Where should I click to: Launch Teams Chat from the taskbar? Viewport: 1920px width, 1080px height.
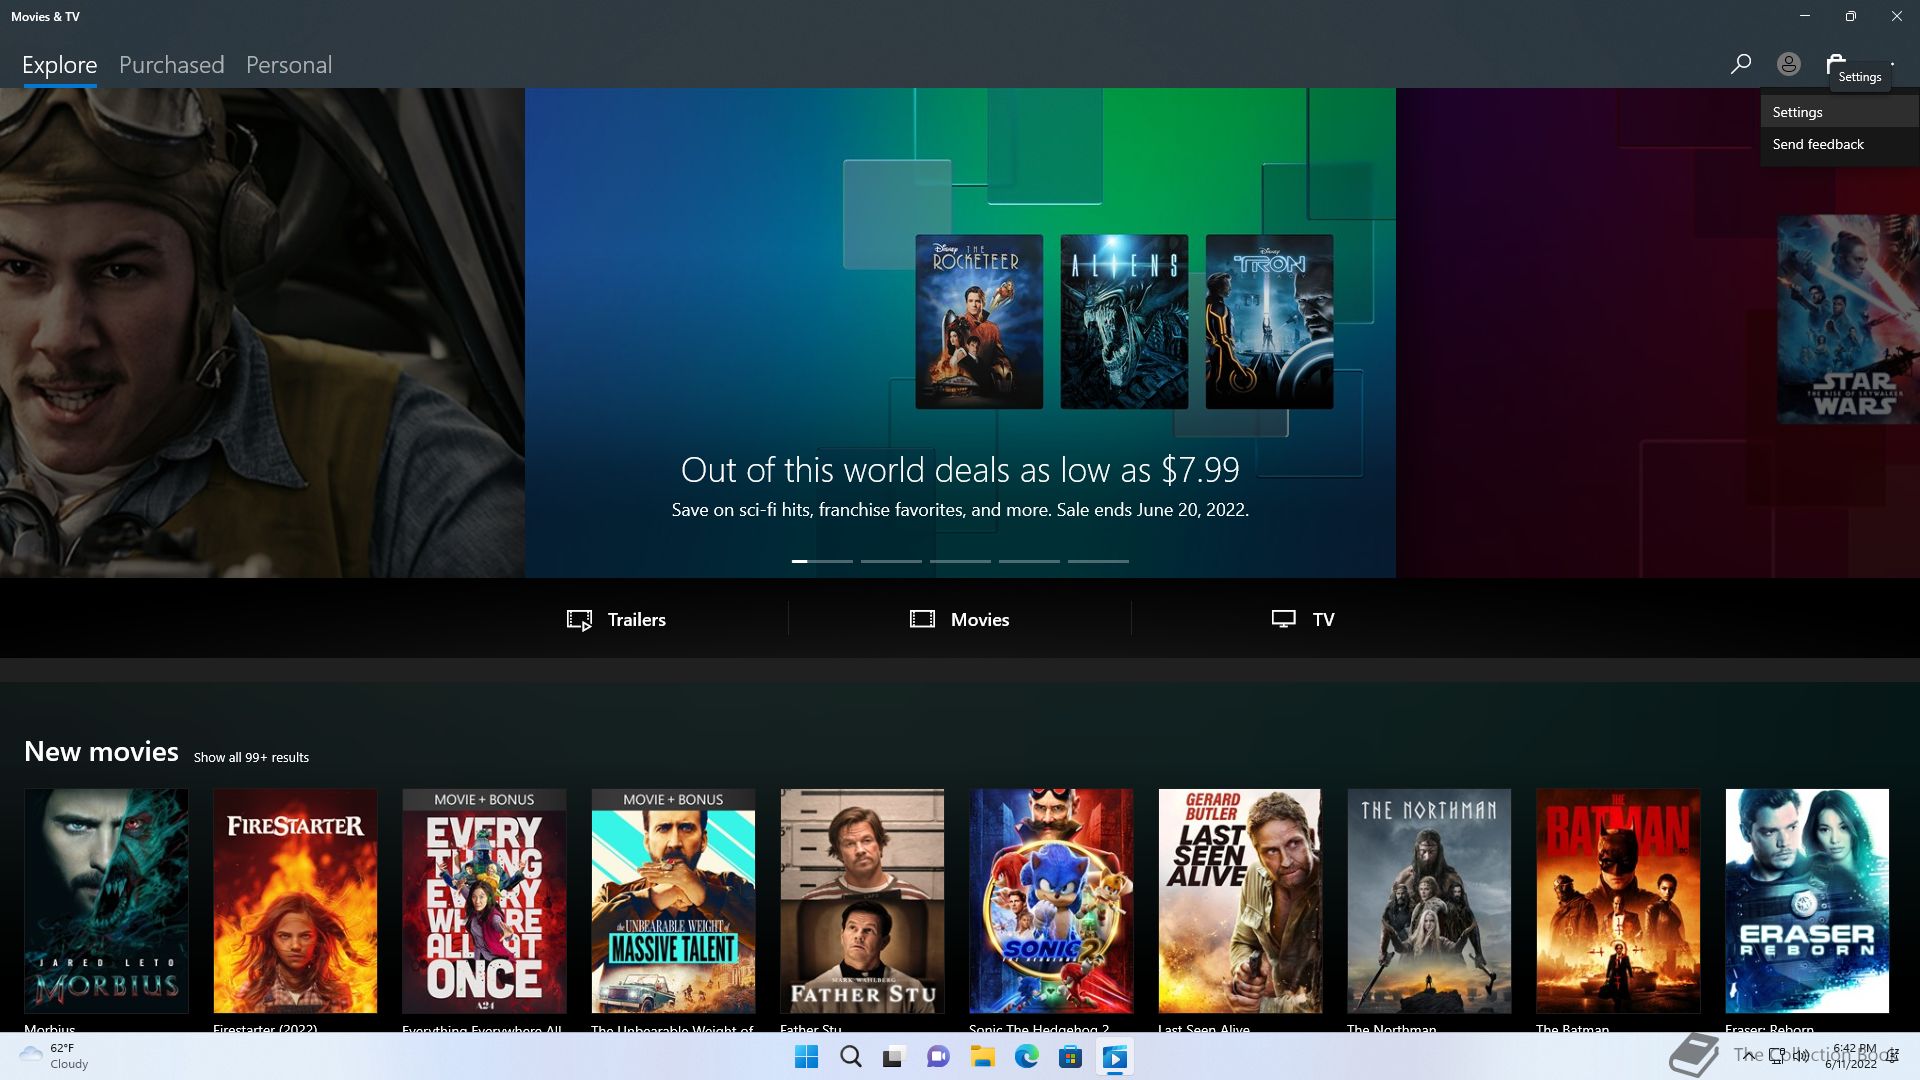coord(938,1057)
